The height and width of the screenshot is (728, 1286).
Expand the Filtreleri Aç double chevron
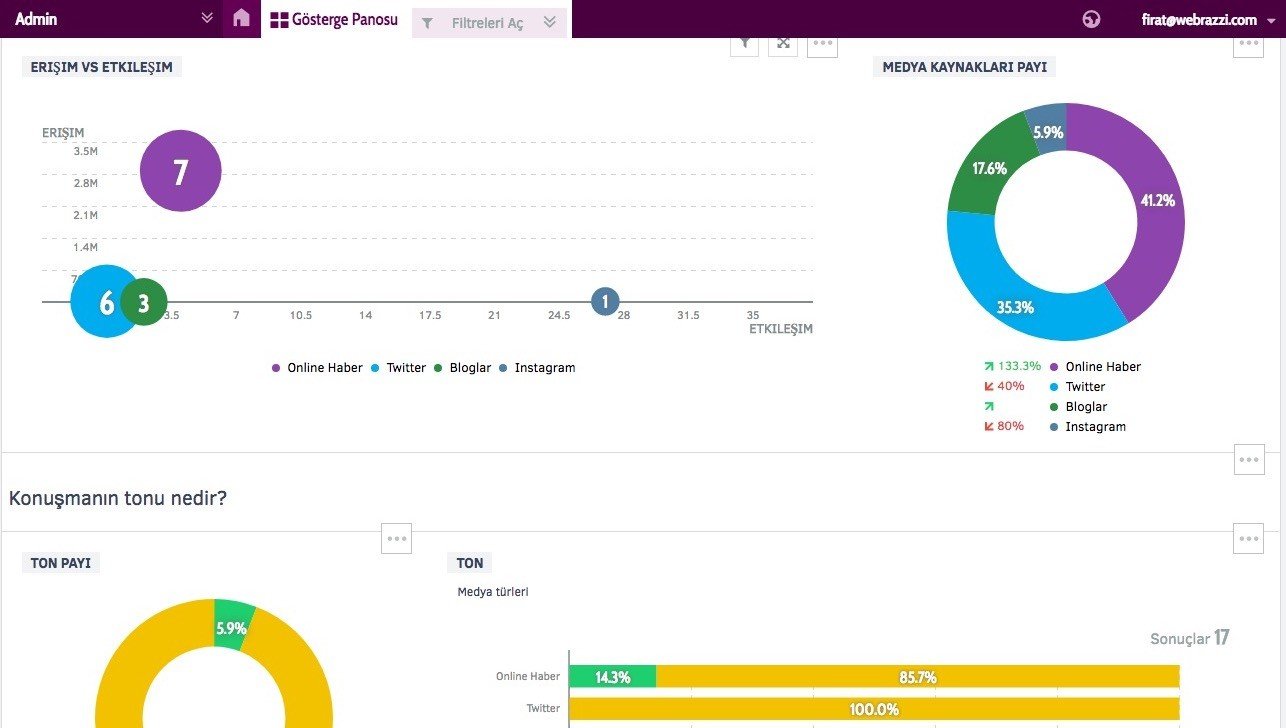click(x=549, y=22)
